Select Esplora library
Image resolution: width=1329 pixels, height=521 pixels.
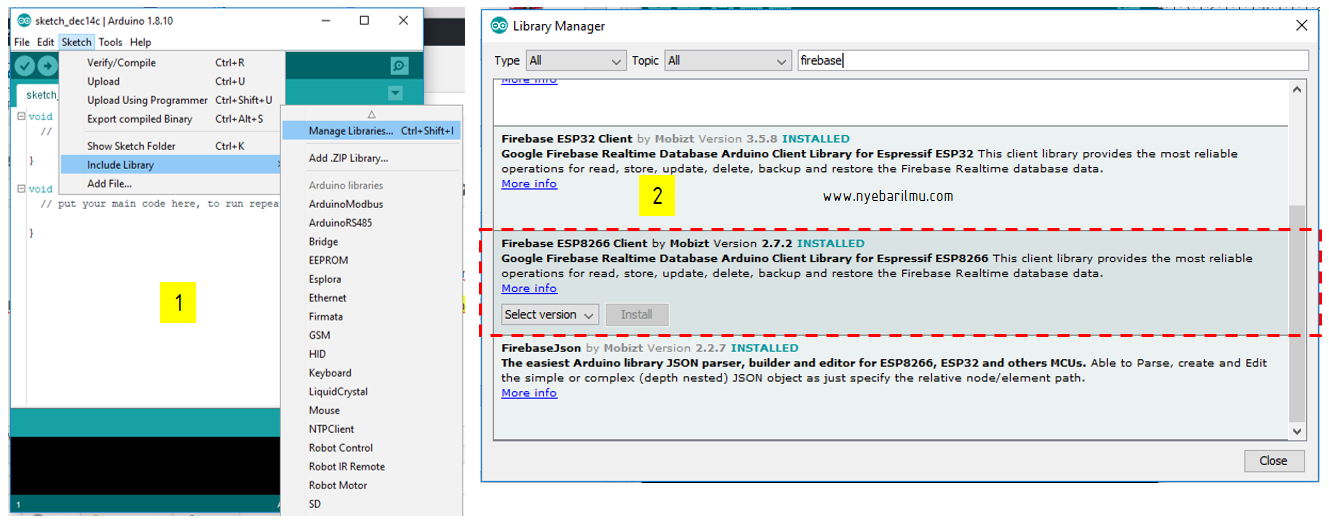coord(371,279)
